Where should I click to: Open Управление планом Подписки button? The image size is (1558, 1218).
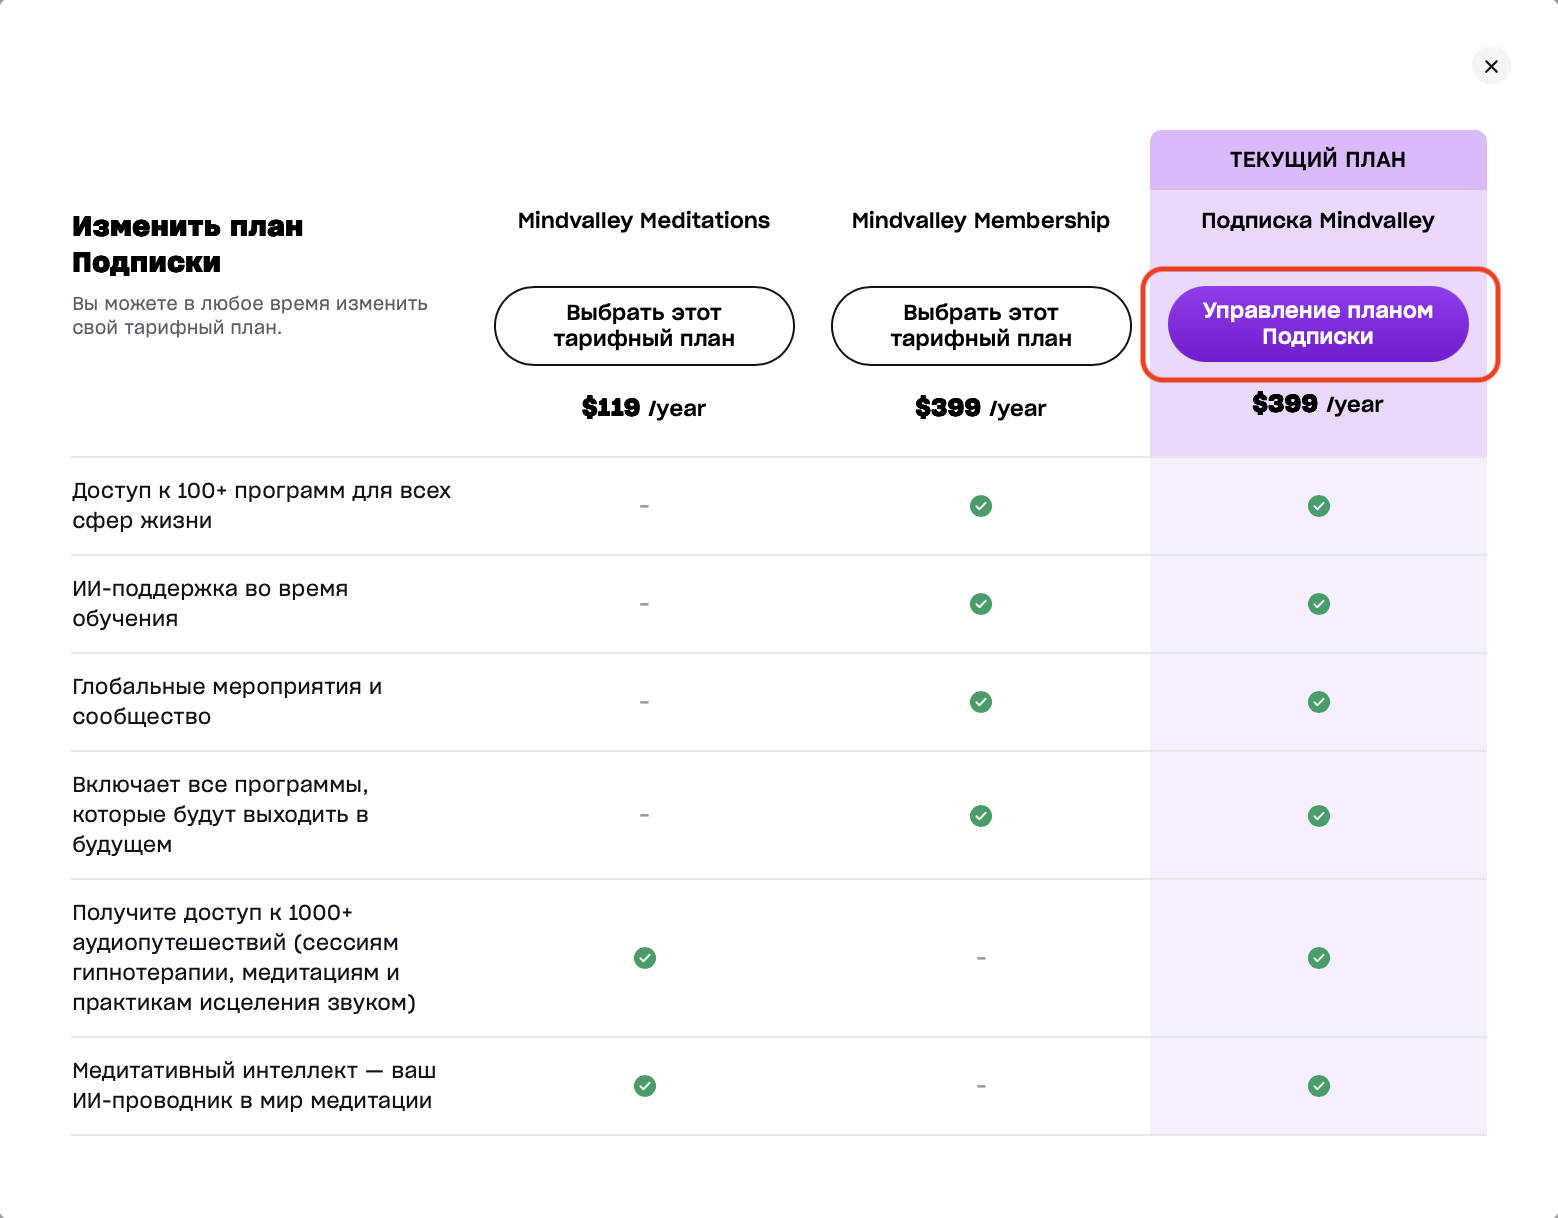(x=1318, y=324)
